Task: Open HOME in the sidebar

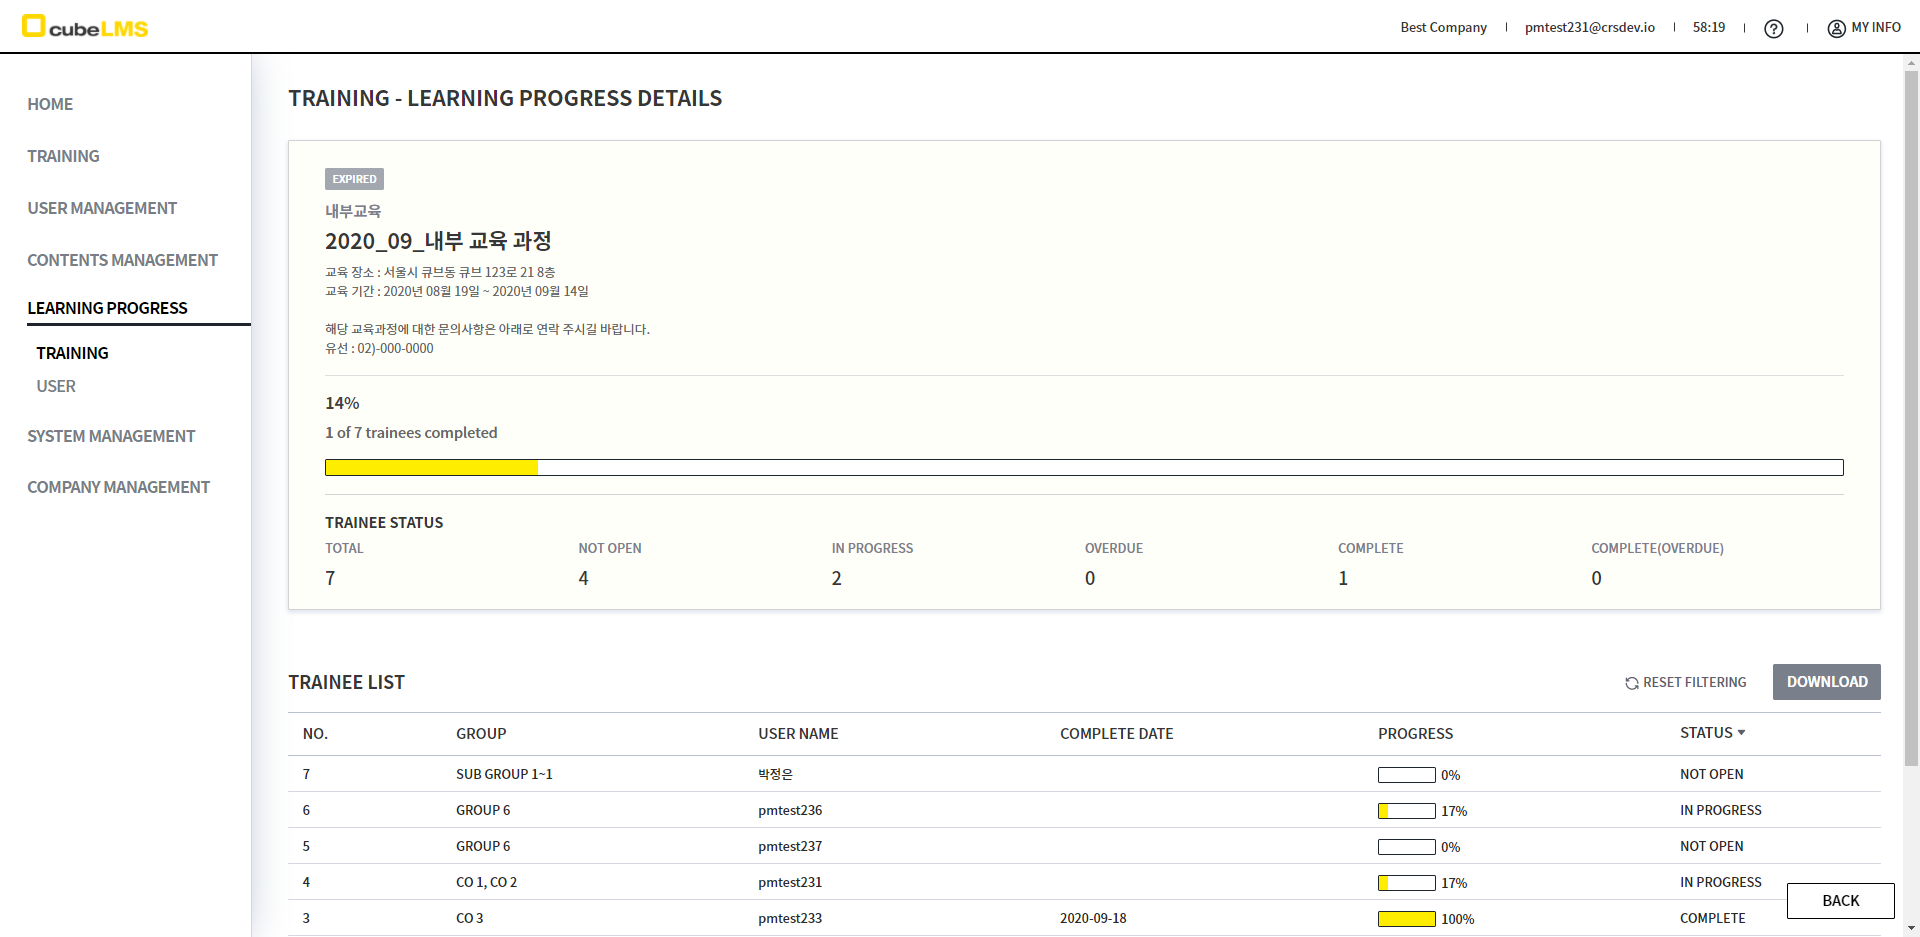Action: click(x=50, y=104)
